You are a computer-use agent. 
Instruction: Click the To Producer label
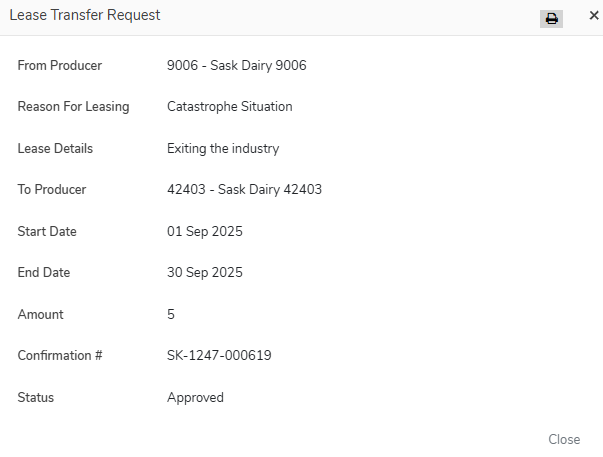tap(52, 190)
